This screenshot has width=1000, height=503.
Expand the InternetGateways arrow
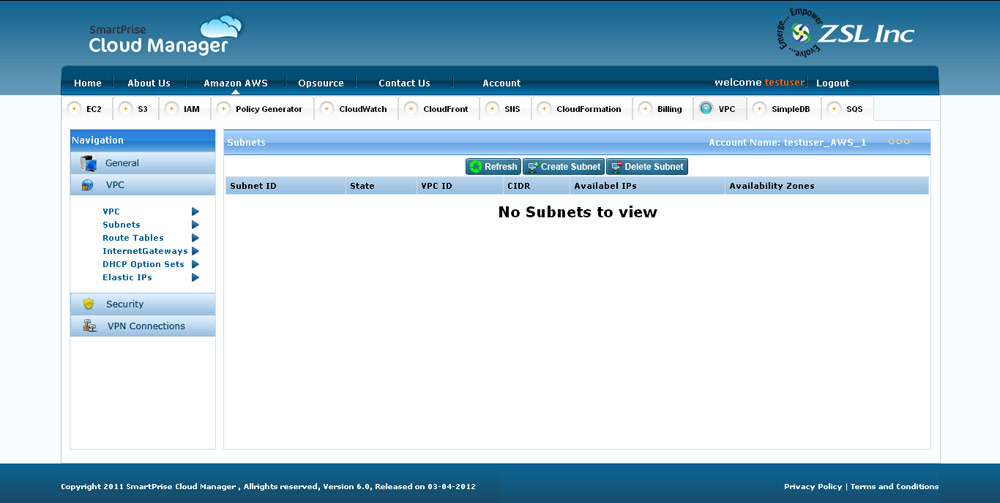click(195, 251)
